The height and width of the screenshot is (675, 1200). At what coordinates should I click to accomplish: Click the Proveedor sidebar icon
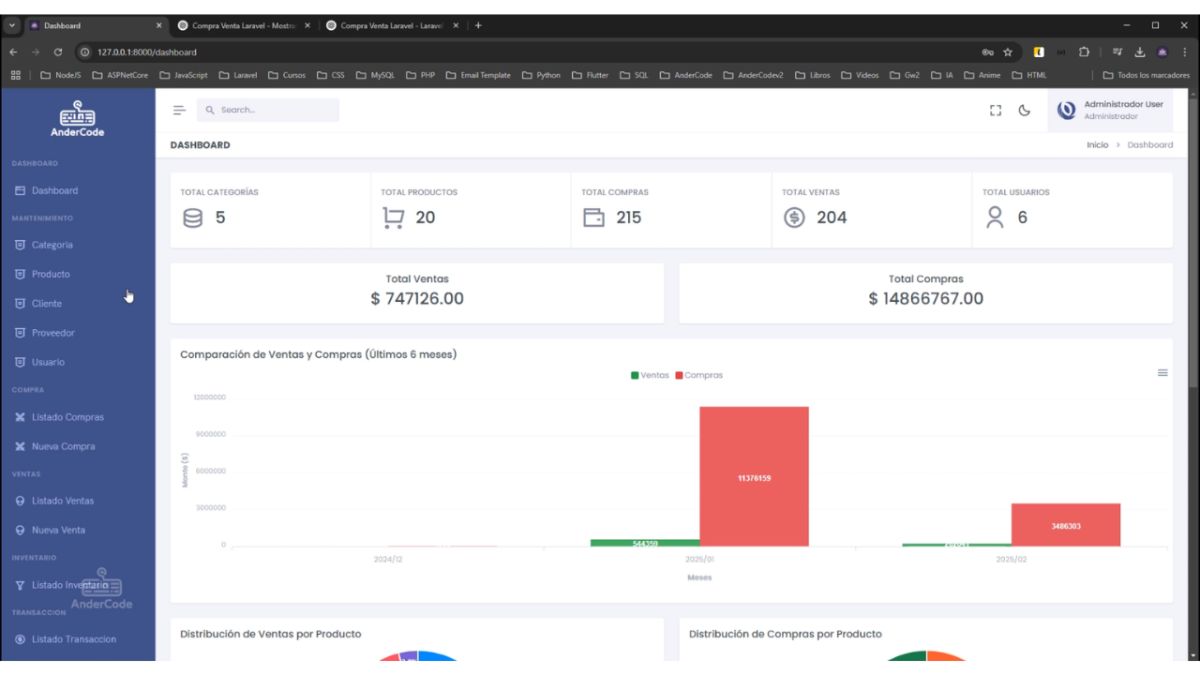[x=20, y=333]
